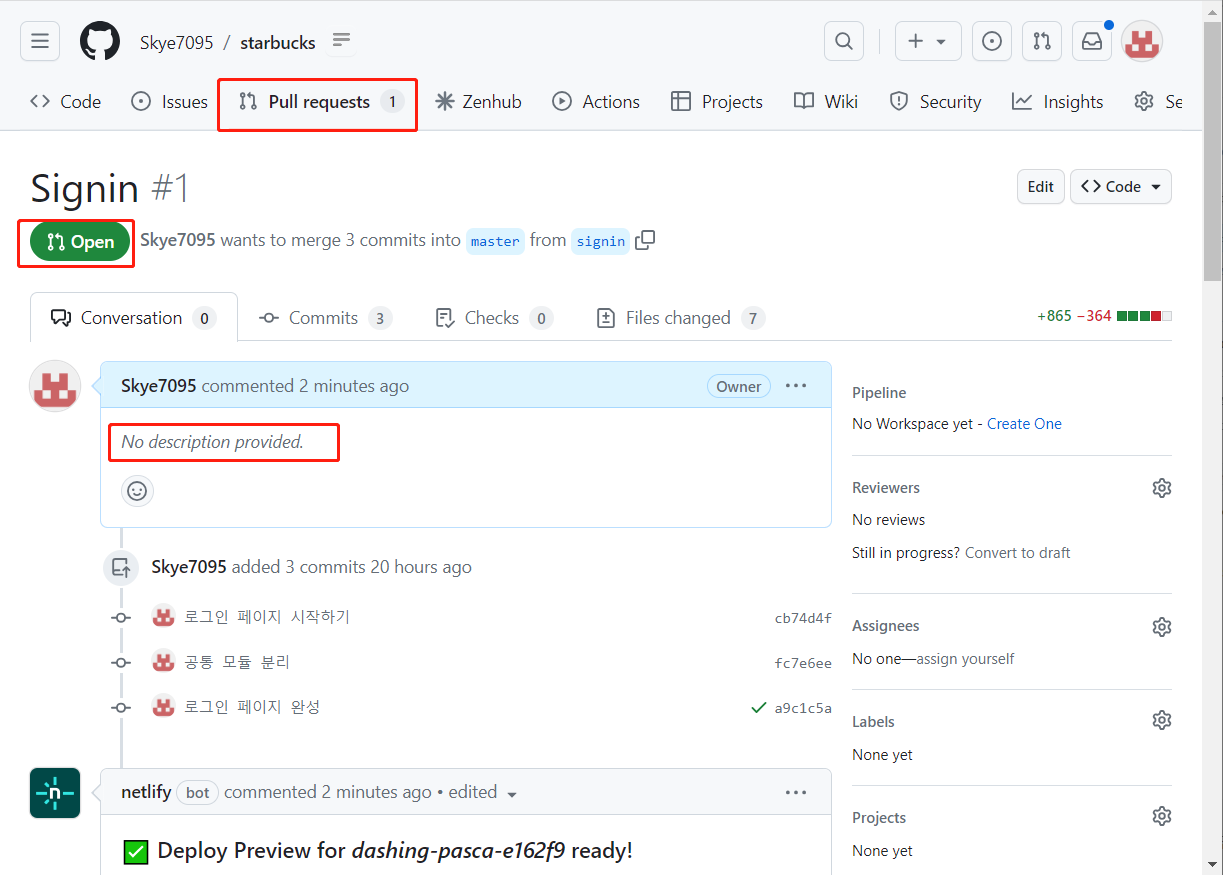The image size is (1223, 875).
Task: Open the Code repository tab
Action: click(65, 102)
